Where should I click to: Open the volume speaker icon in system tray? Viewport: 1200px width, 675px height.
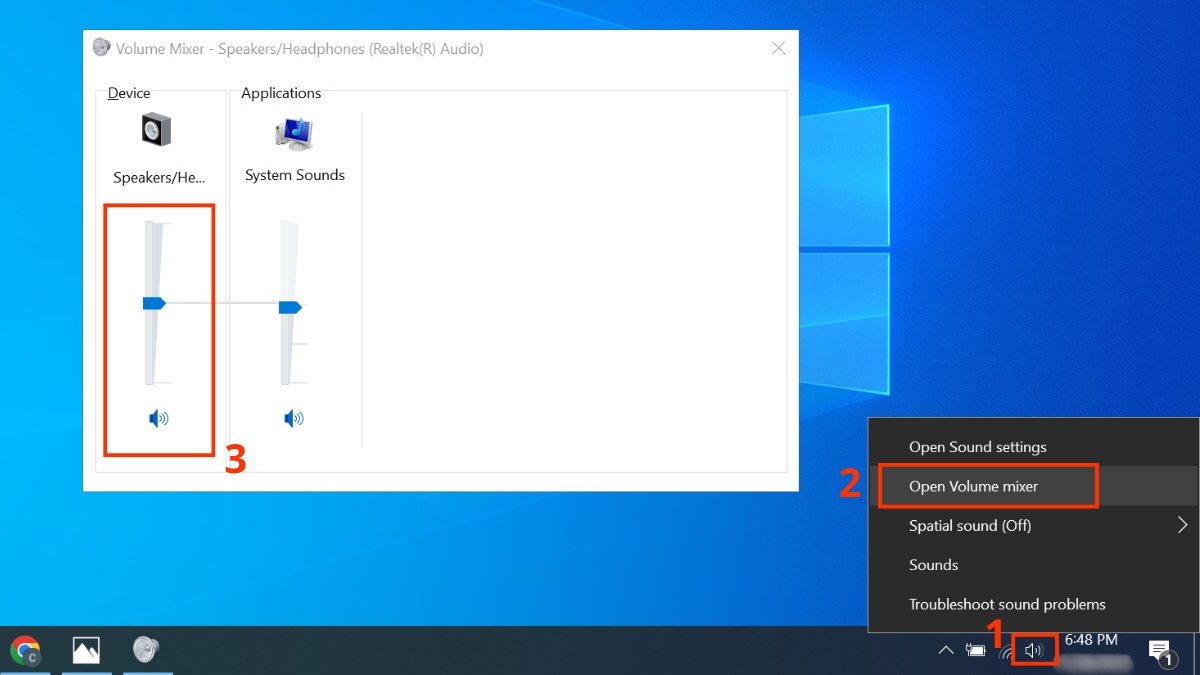coord(1034,649)
